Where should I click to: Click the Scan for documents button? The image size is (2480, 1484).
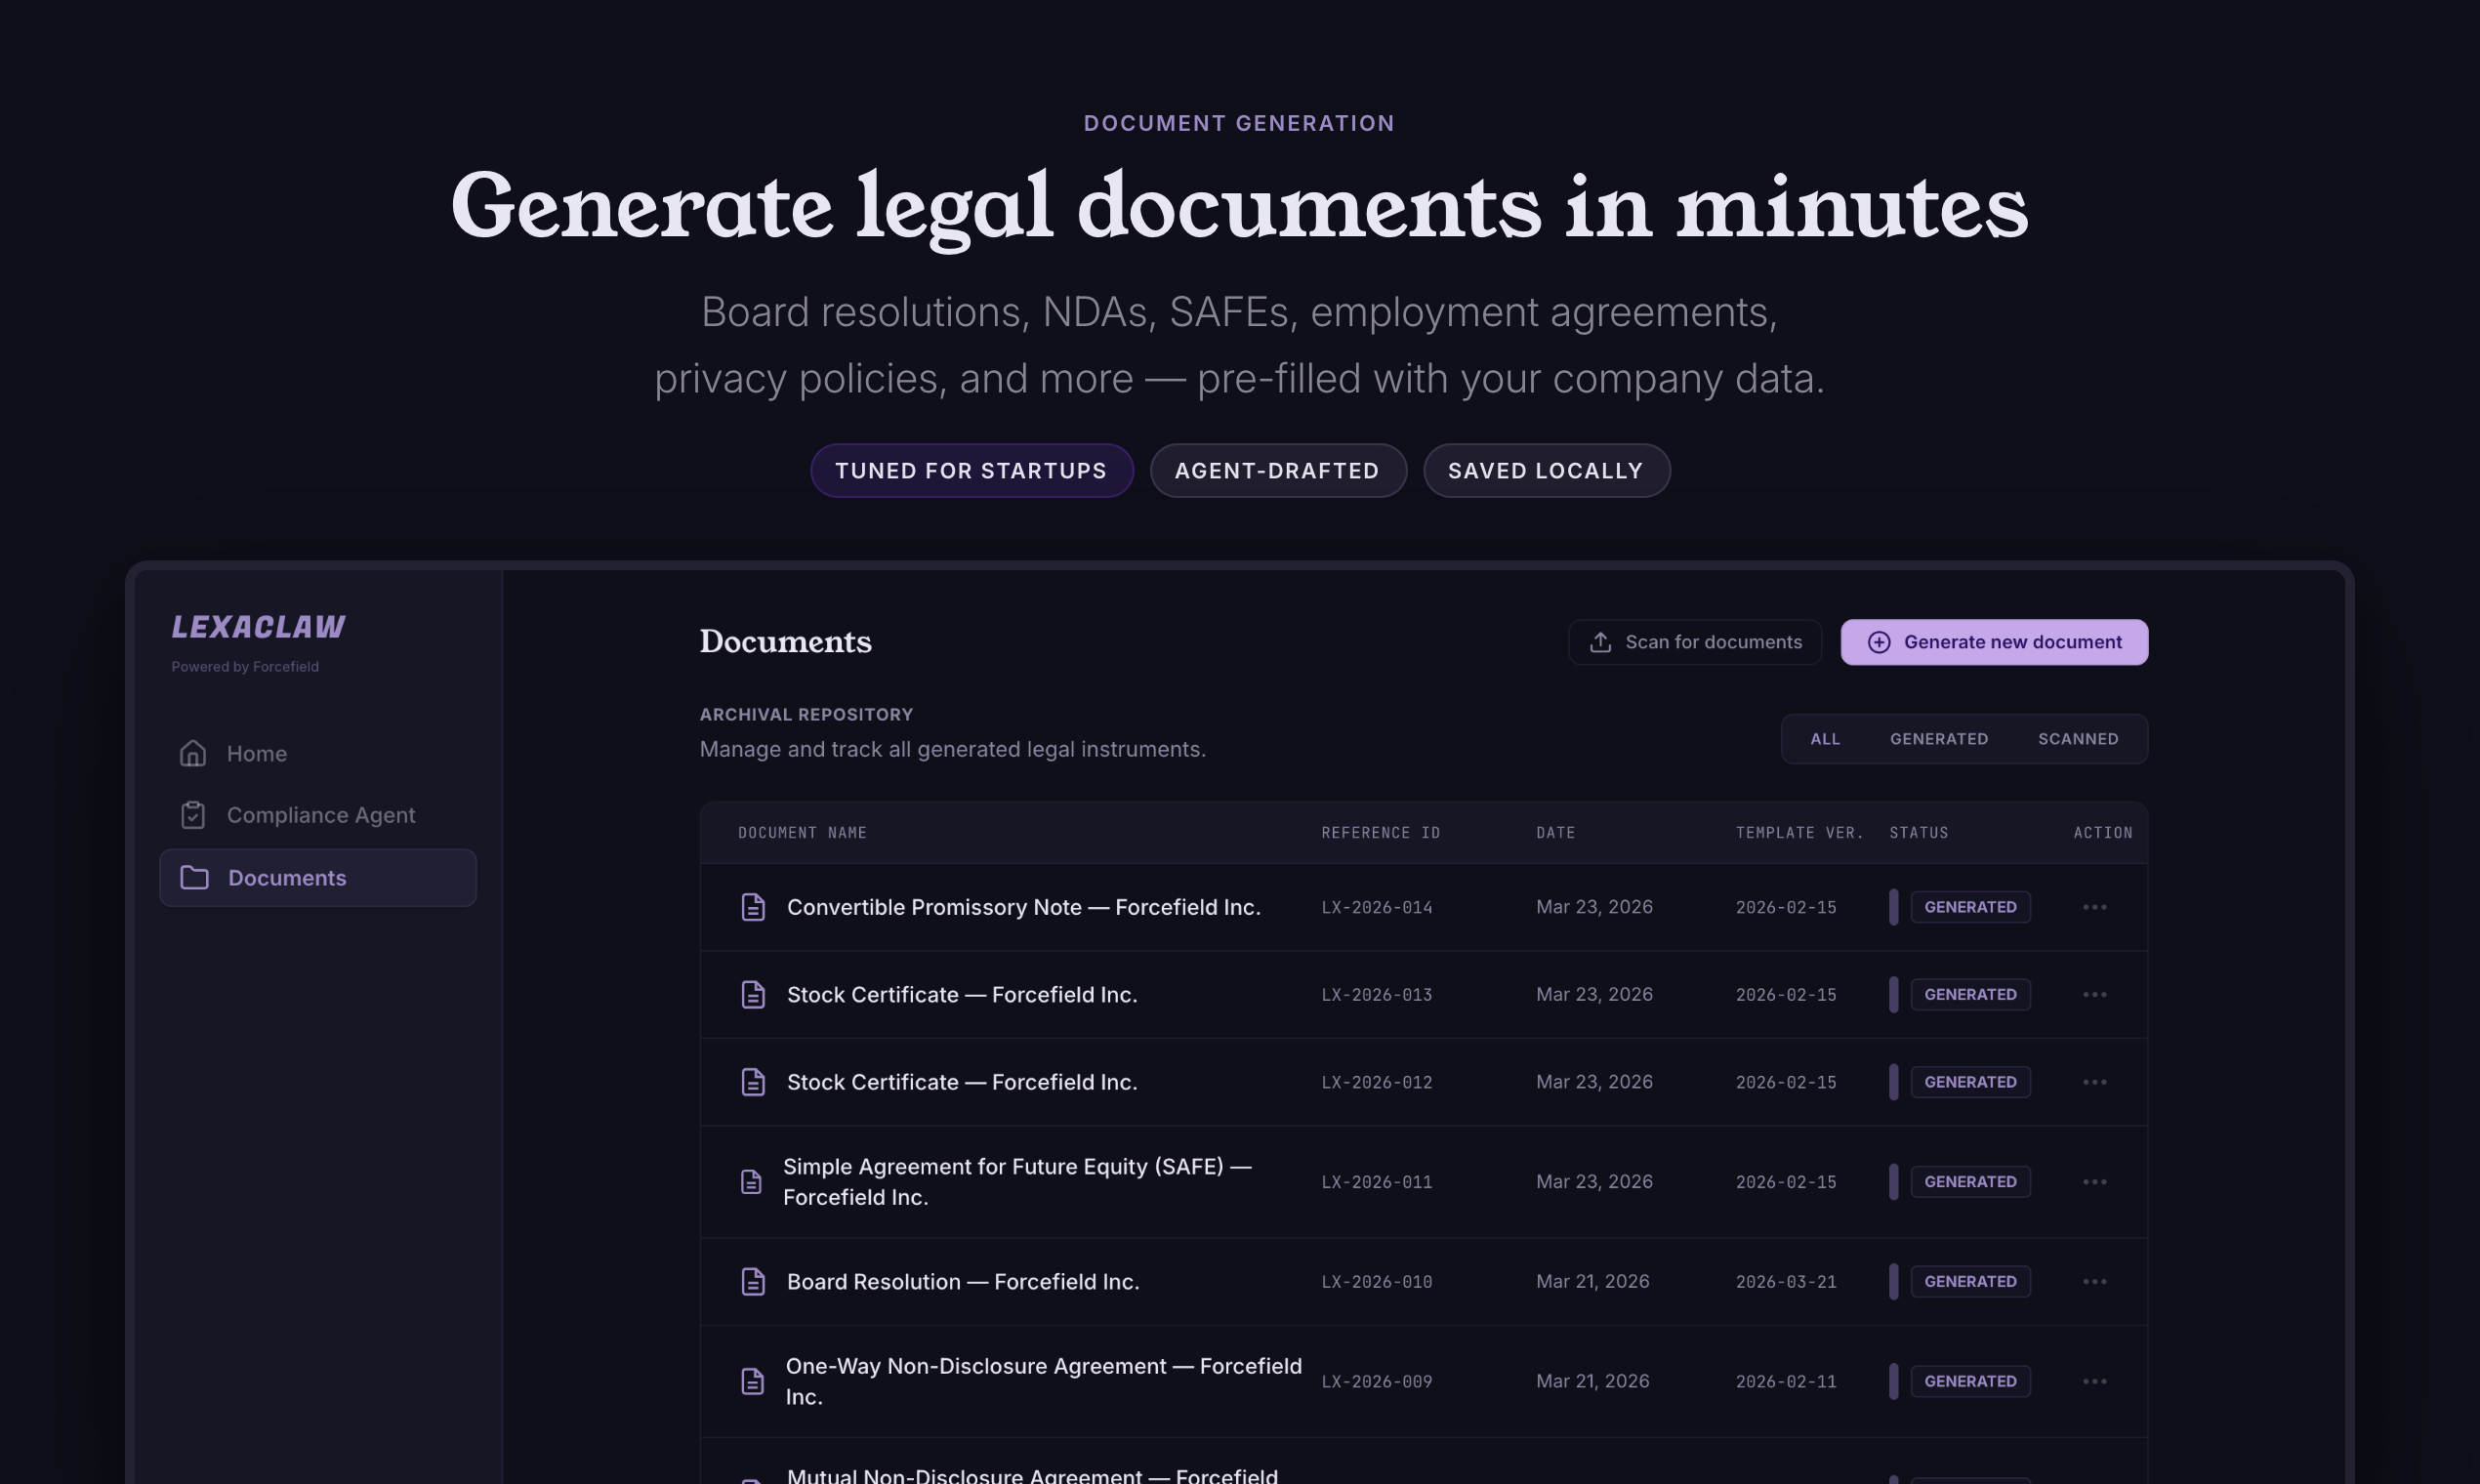[1694, 642]
